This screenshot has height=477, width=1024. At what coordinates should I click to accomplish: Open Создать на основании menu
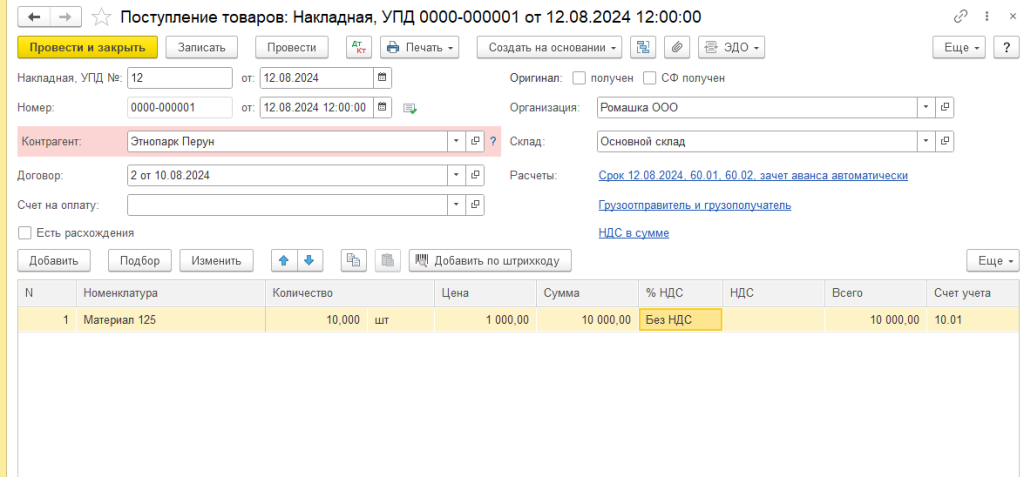click(549, 47)
